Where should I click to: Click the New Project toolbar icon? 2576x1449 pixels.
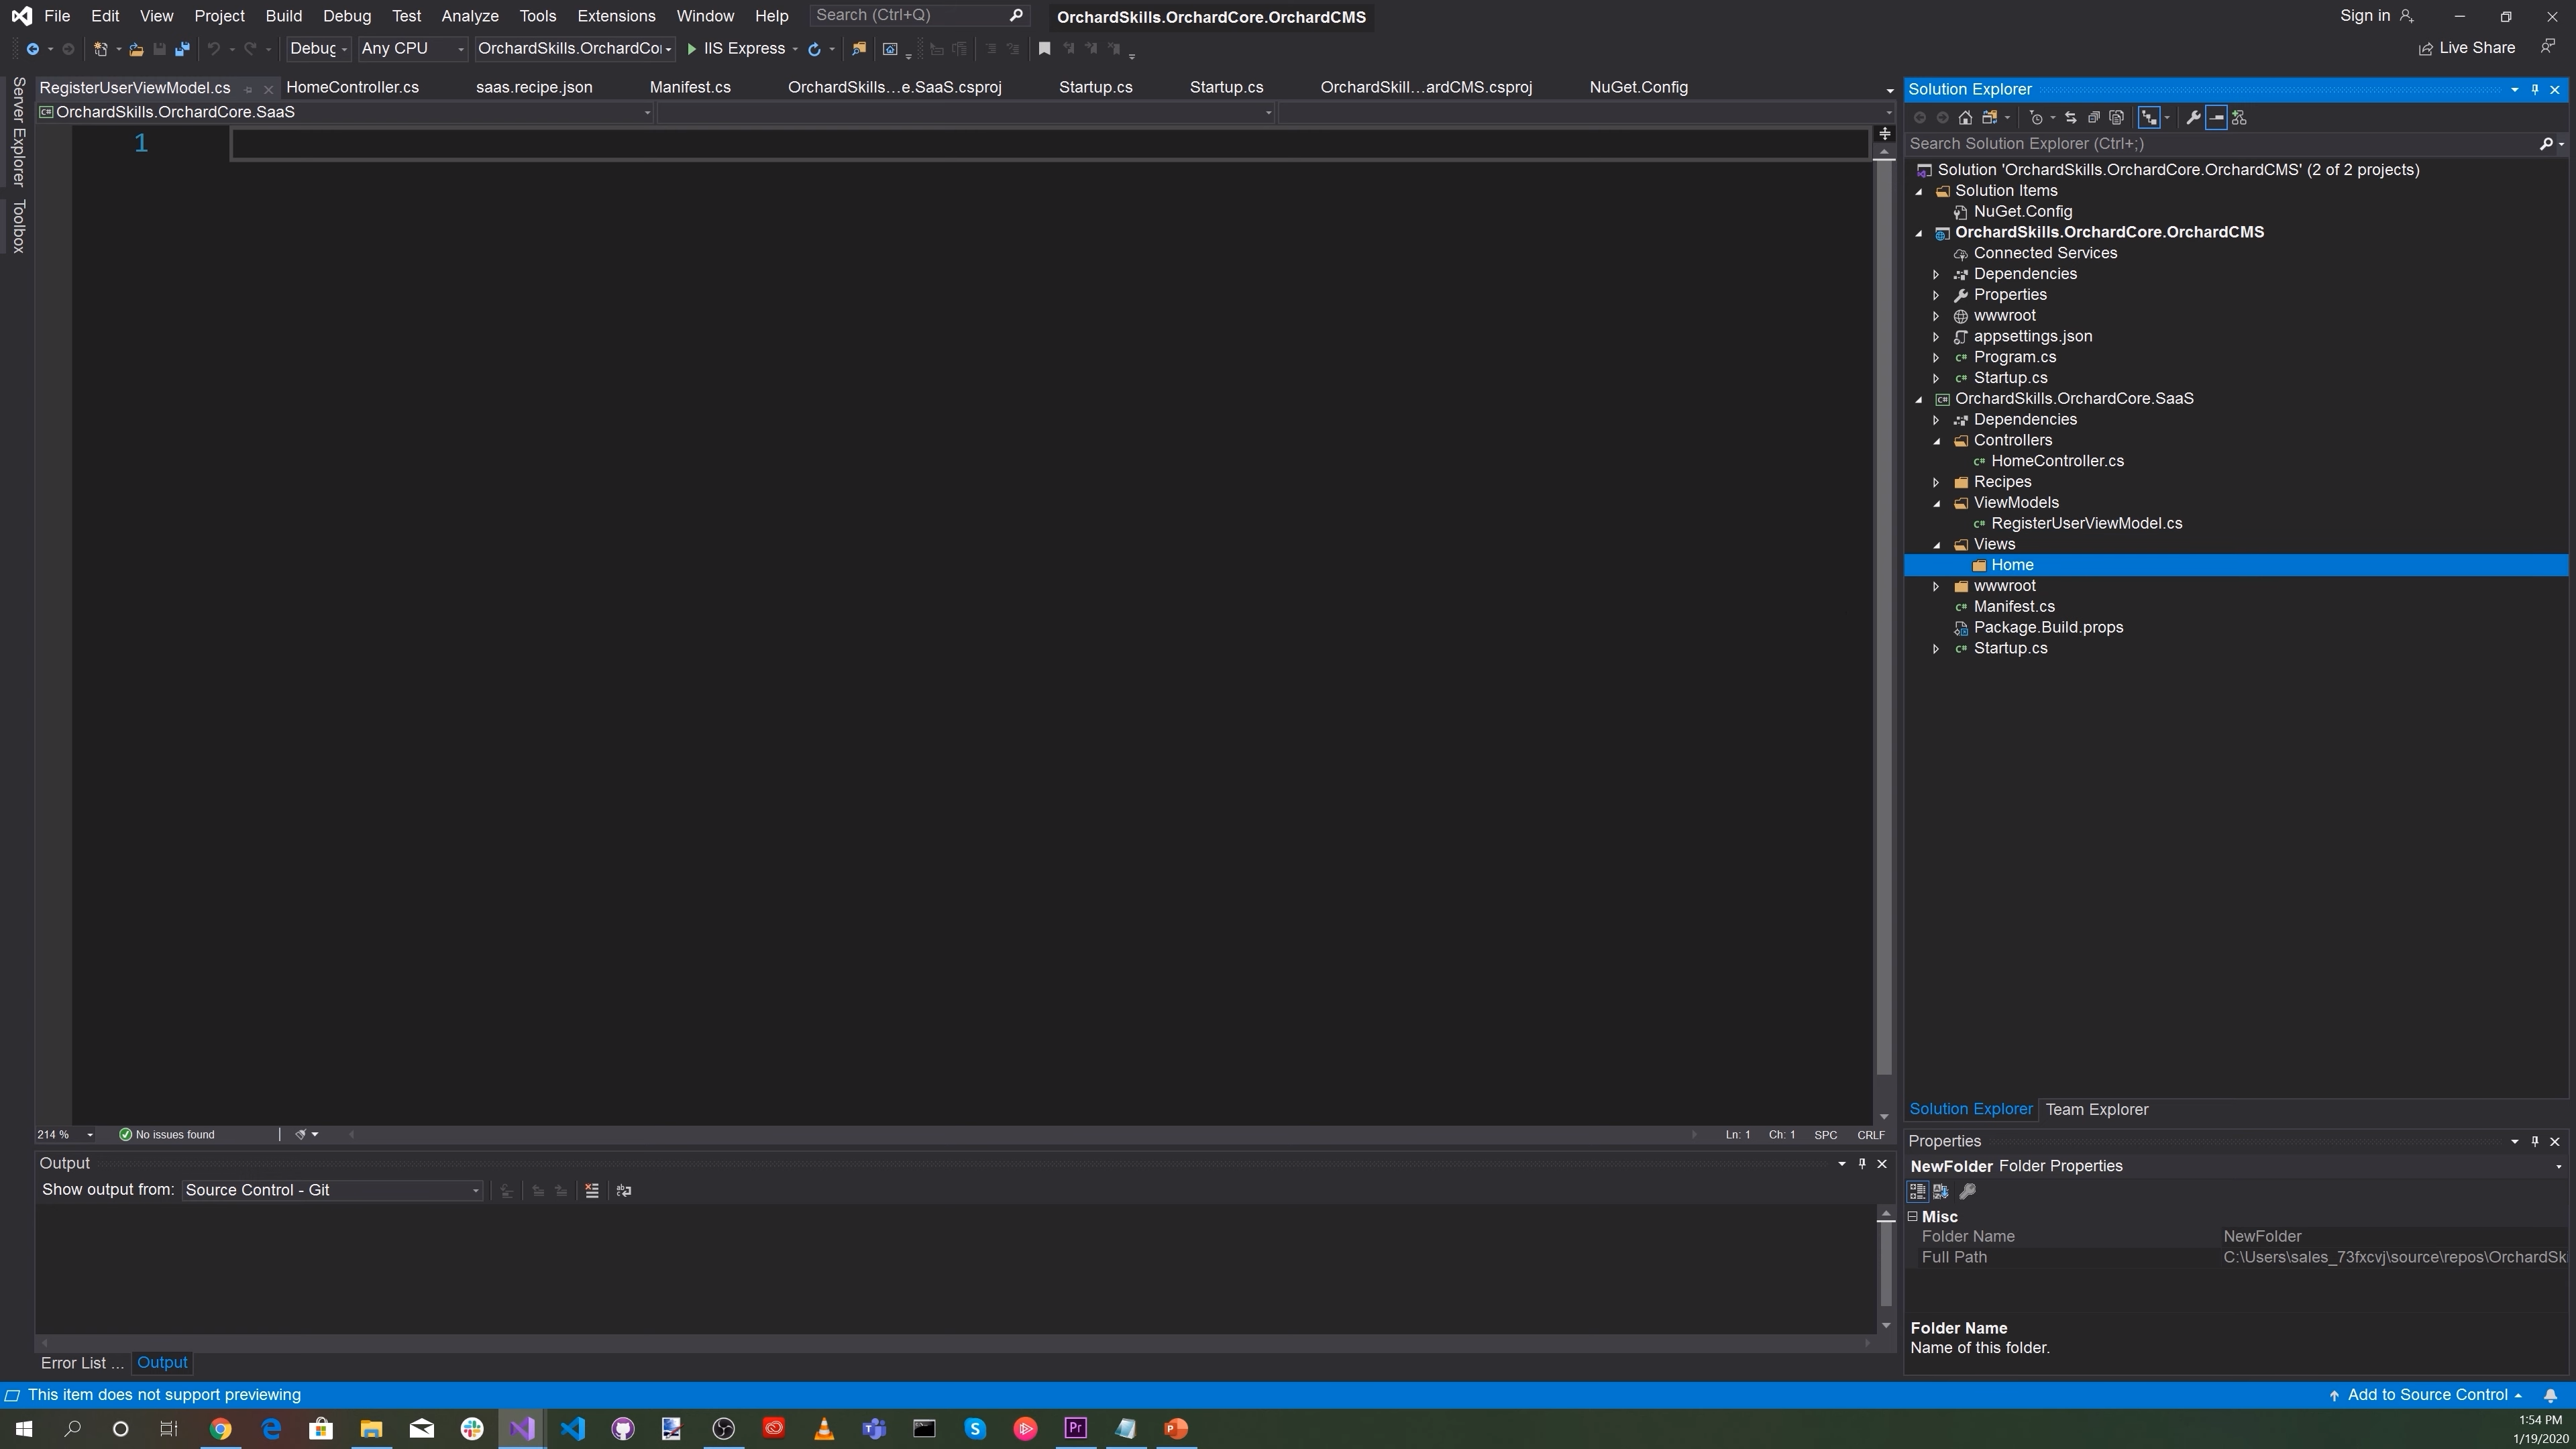coord(100,48)
